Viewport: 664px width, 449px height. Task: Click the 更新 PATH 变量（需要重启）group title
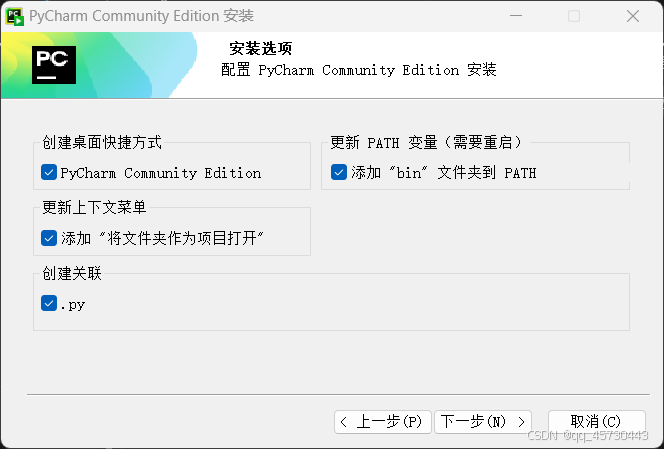coord(426,142)
